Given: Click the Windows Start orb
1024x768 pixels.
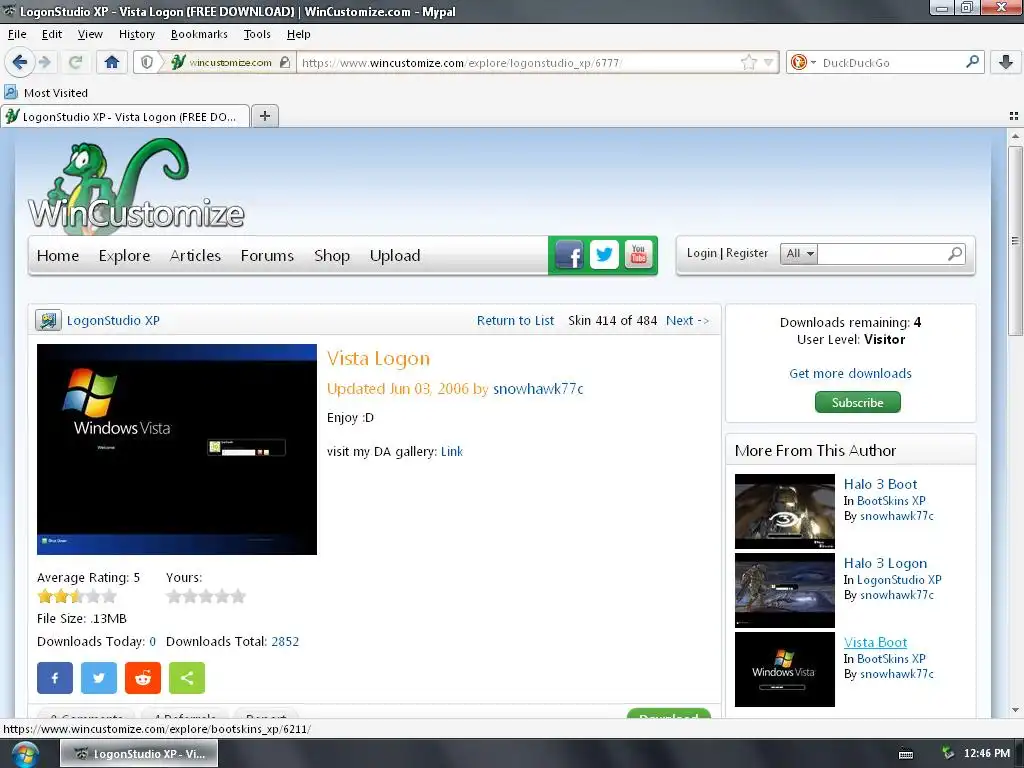Looking at the screenshot, I should [x=24, y=754].
